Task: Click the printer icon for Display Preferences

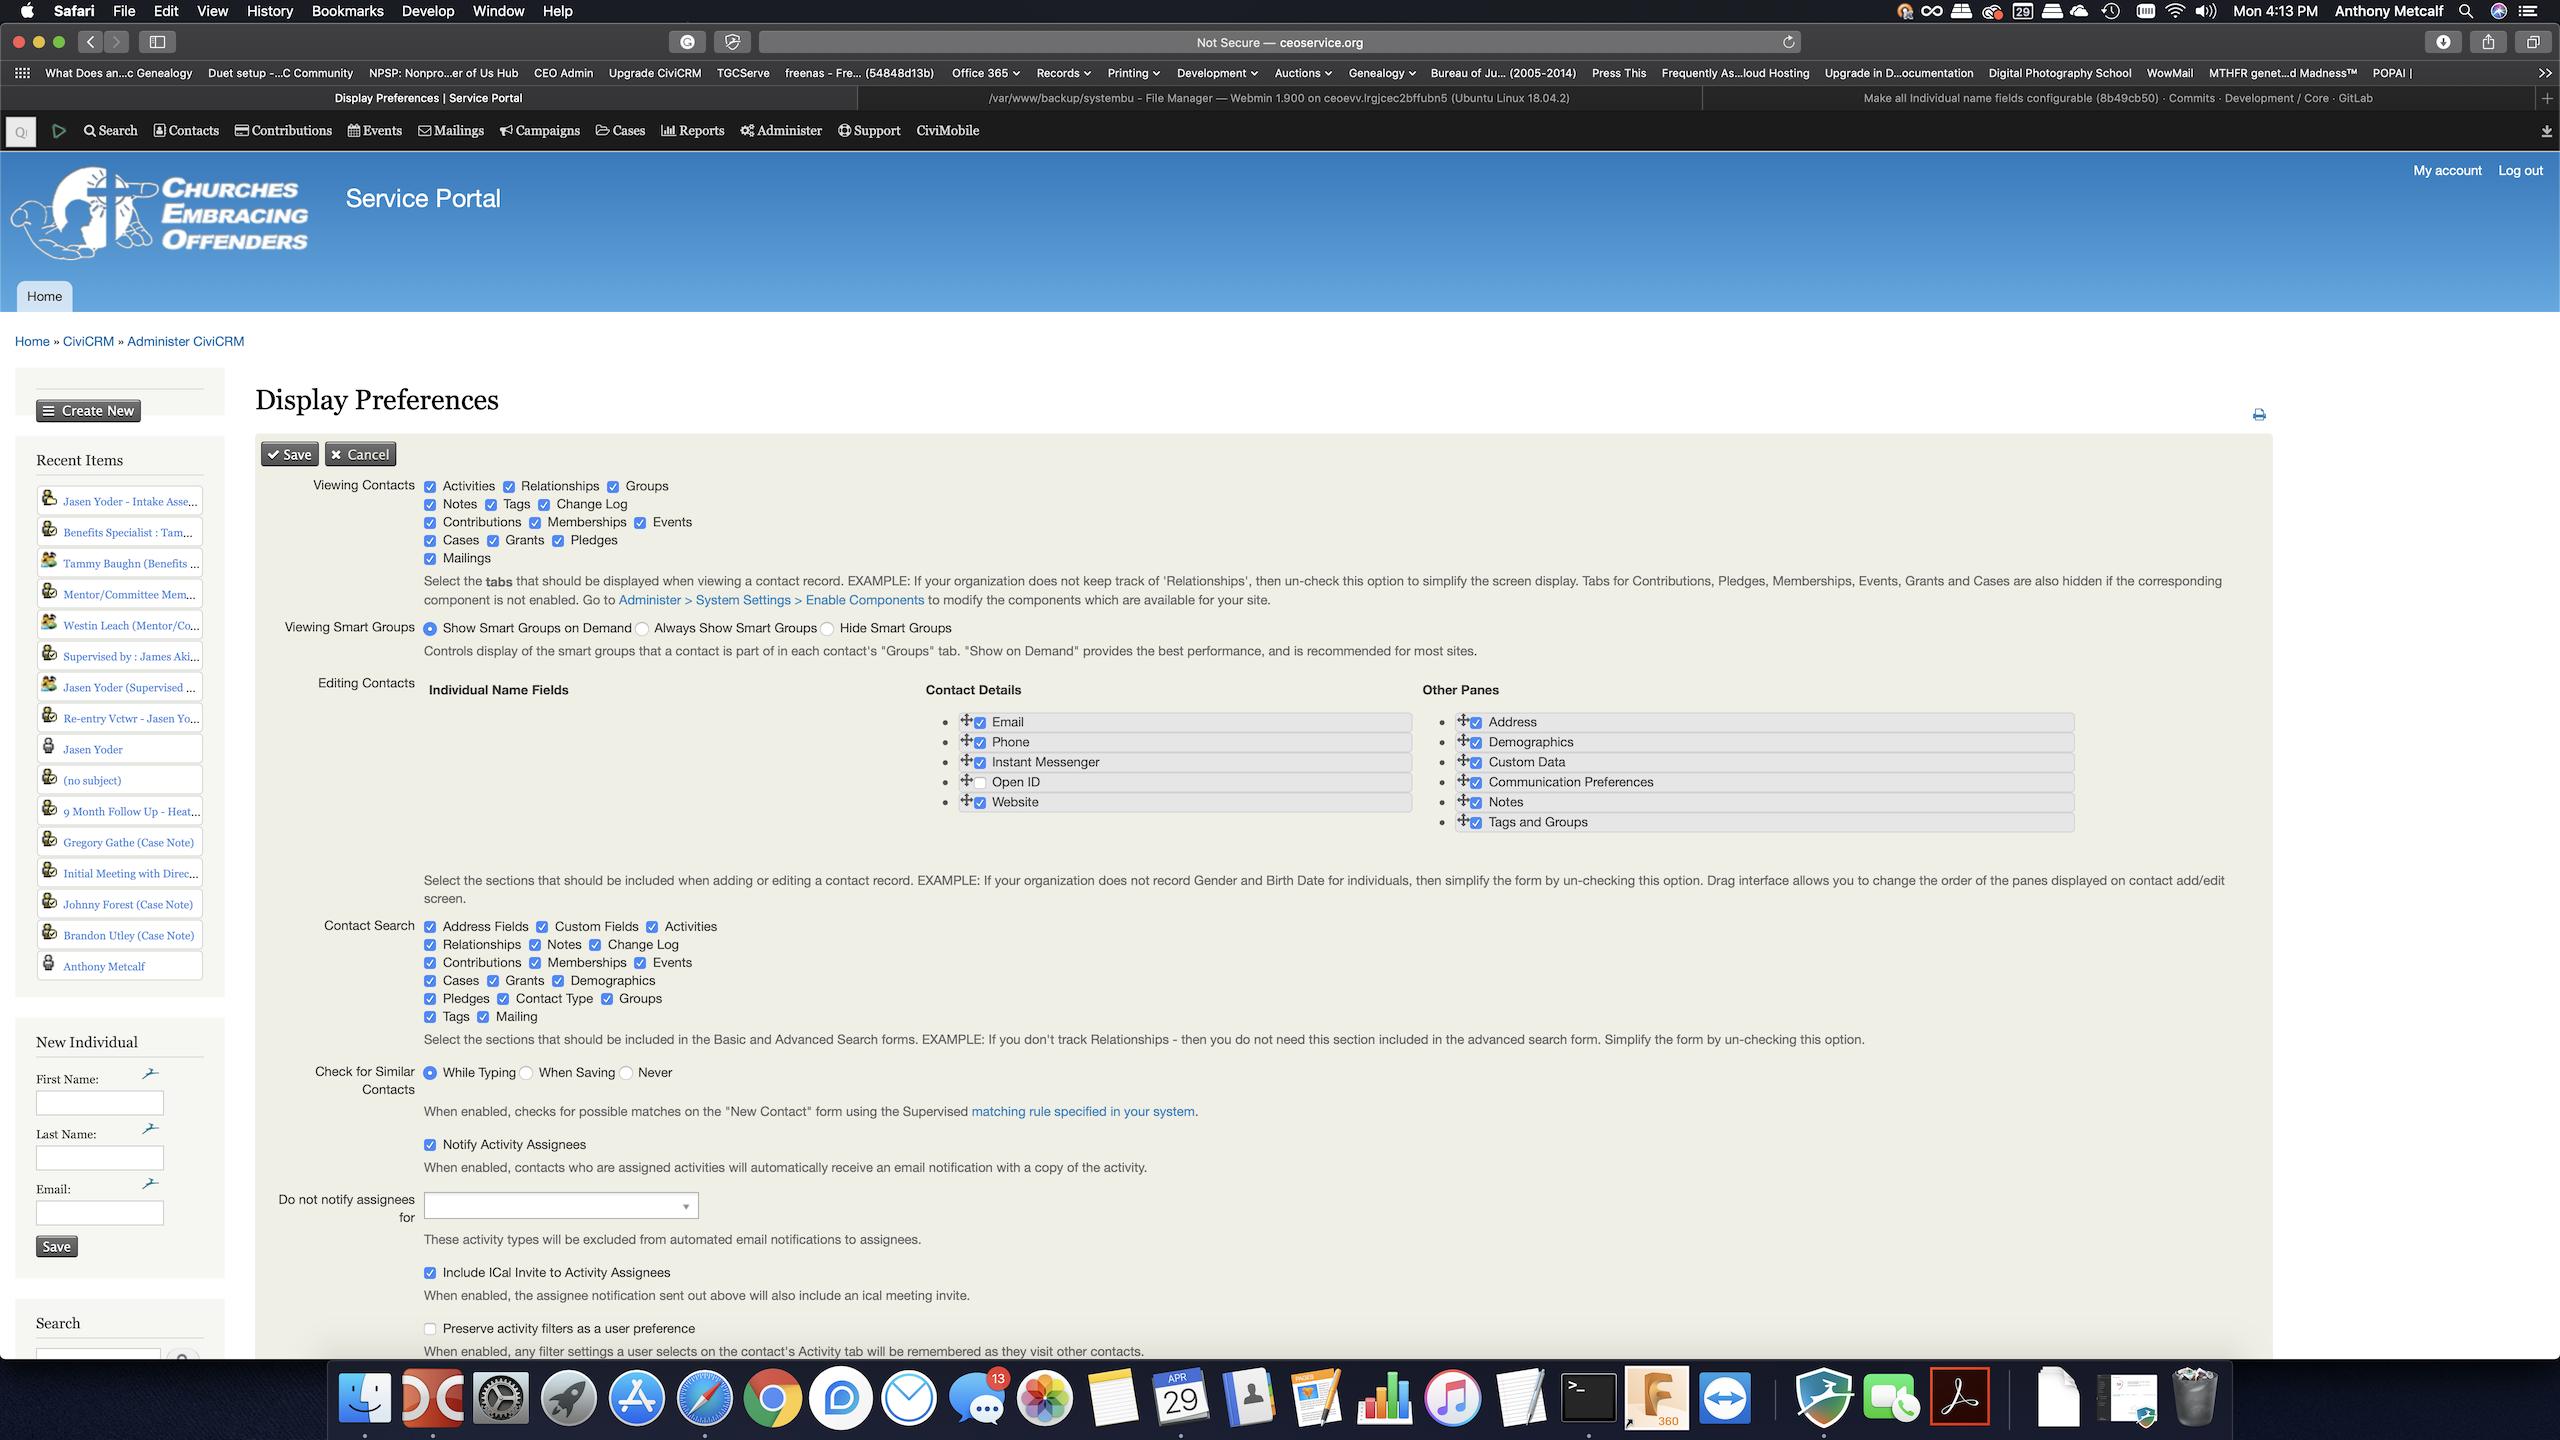Action: [x=2259, y=413]
